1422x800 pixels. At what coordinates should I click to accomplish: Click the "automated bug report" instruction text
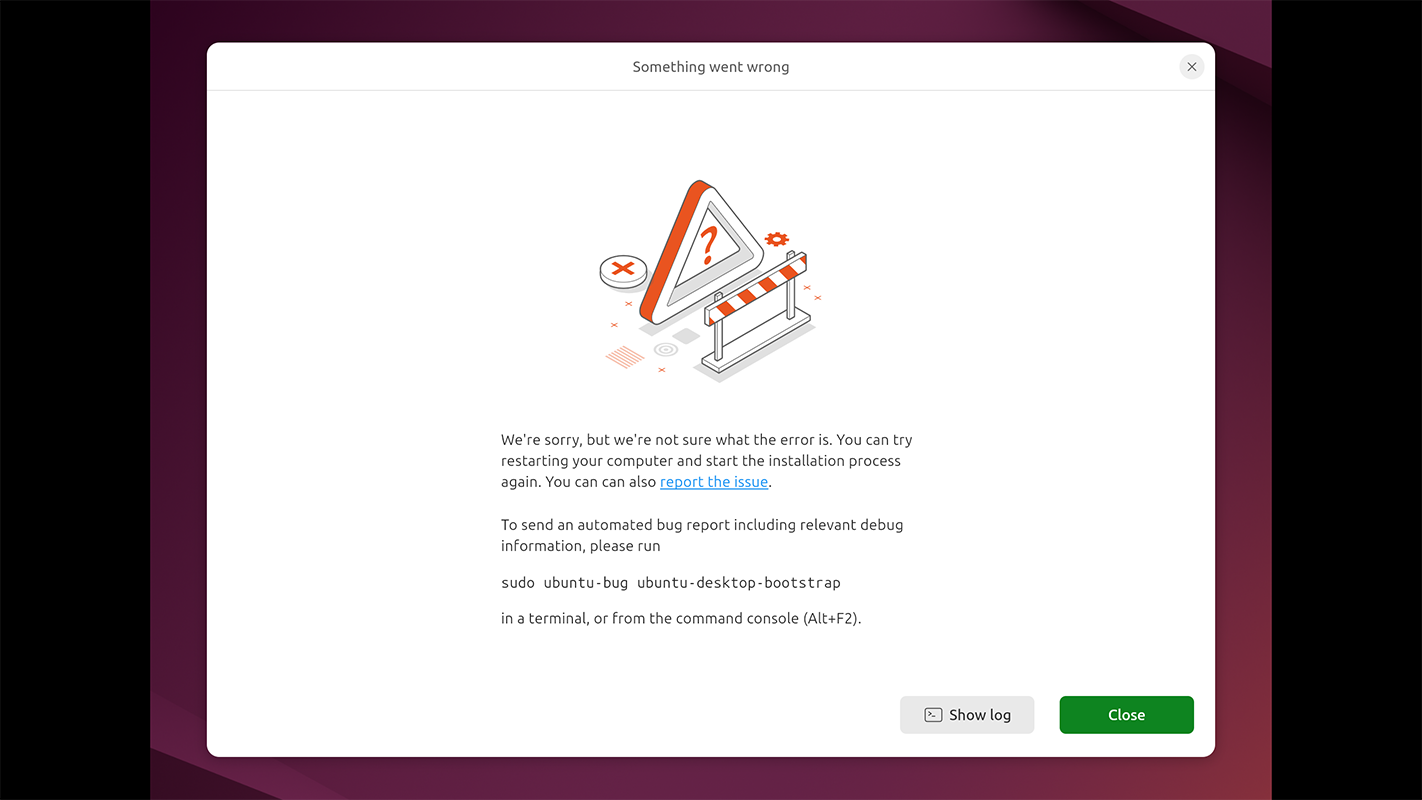[702, 535]
